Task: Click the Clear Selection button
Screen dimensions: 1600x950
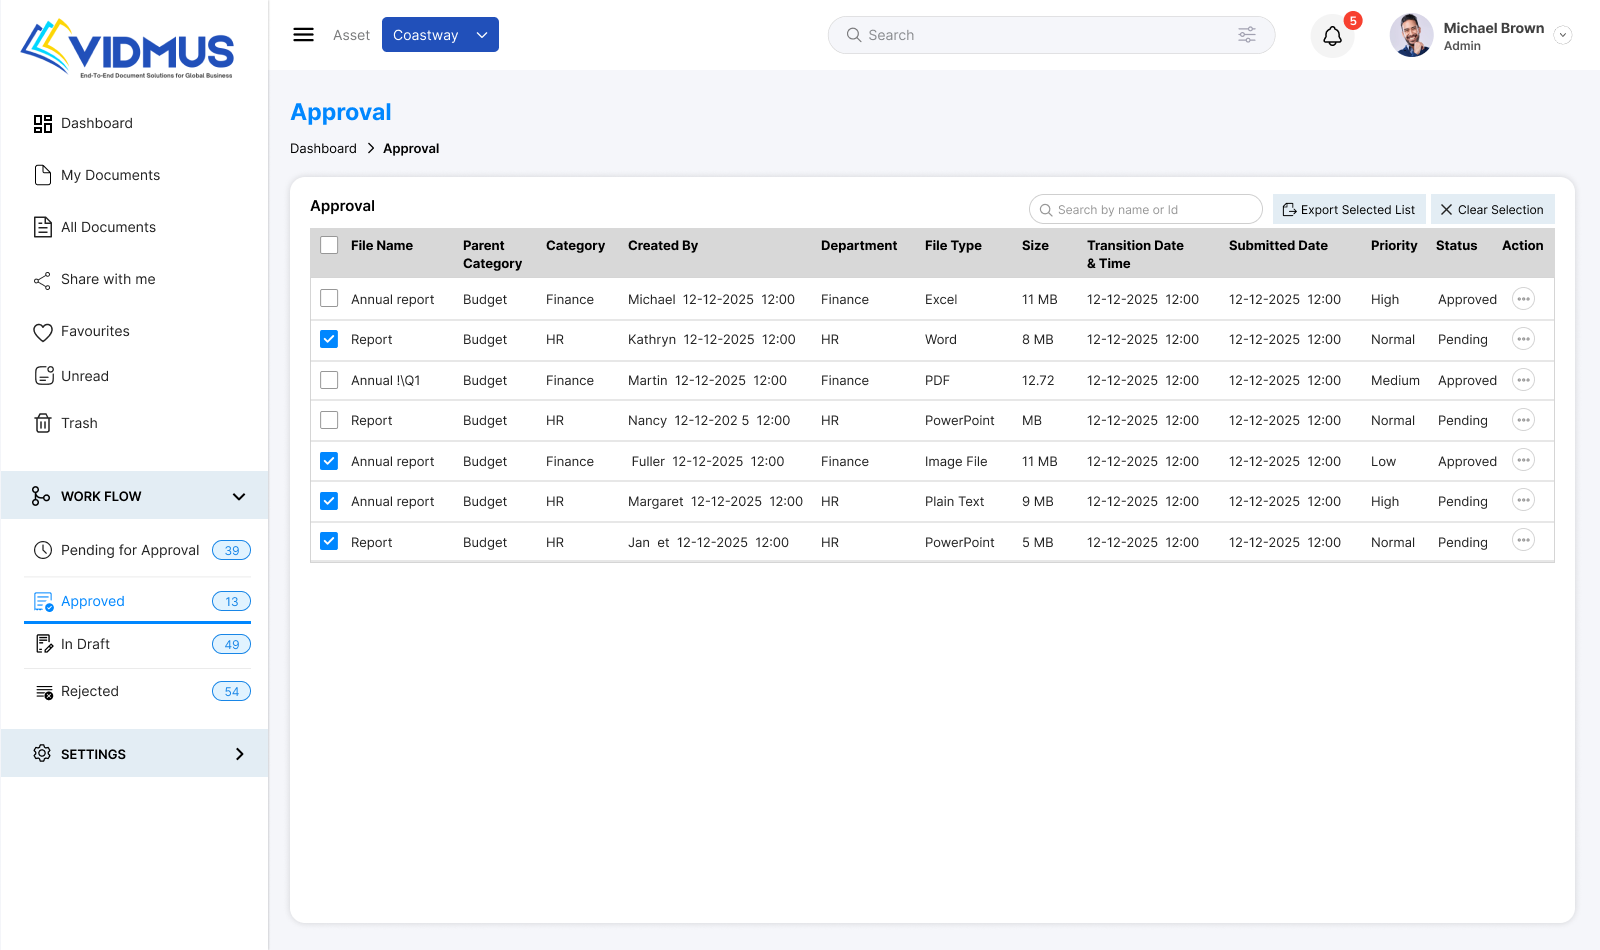Action: (x=1492, y=209)
